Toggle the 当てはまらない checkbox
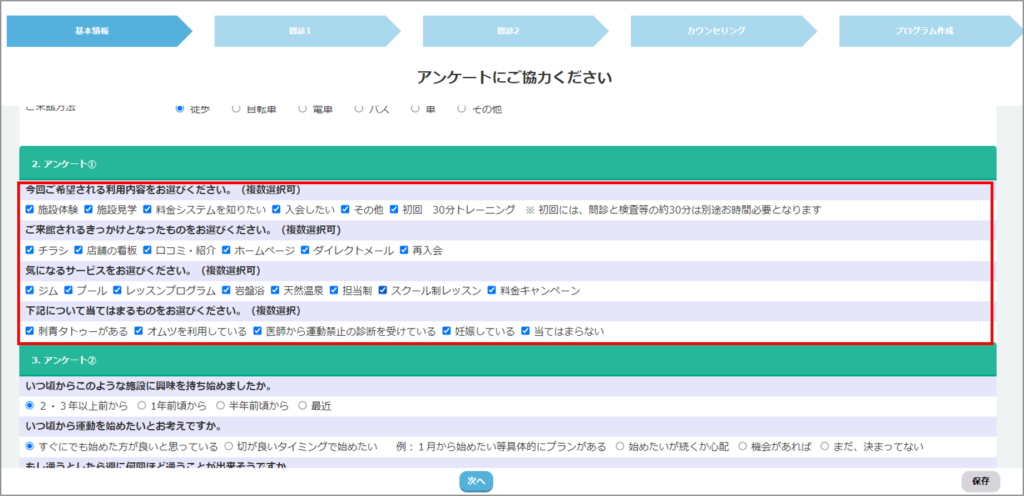Screen dimensions: 1024x496 point(525,331)
